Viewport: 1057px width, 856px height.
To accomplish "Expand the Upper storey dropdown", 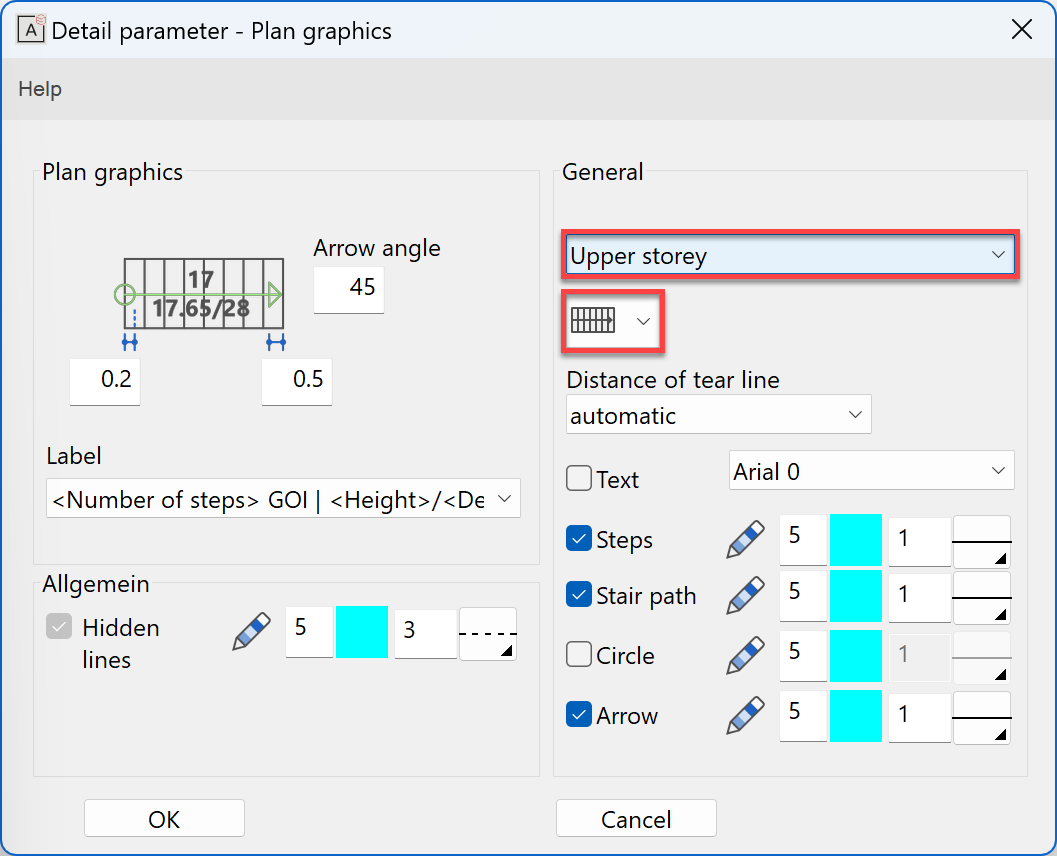I will (790, 256).
